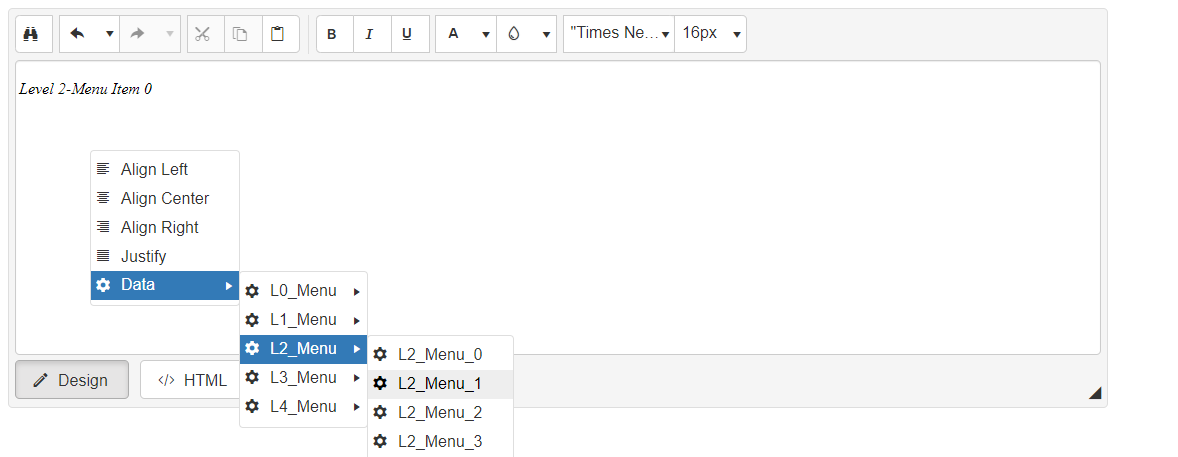Toggle Bold formatting
This screenshot has height=457, width=1178.
(x=332, y=34)
